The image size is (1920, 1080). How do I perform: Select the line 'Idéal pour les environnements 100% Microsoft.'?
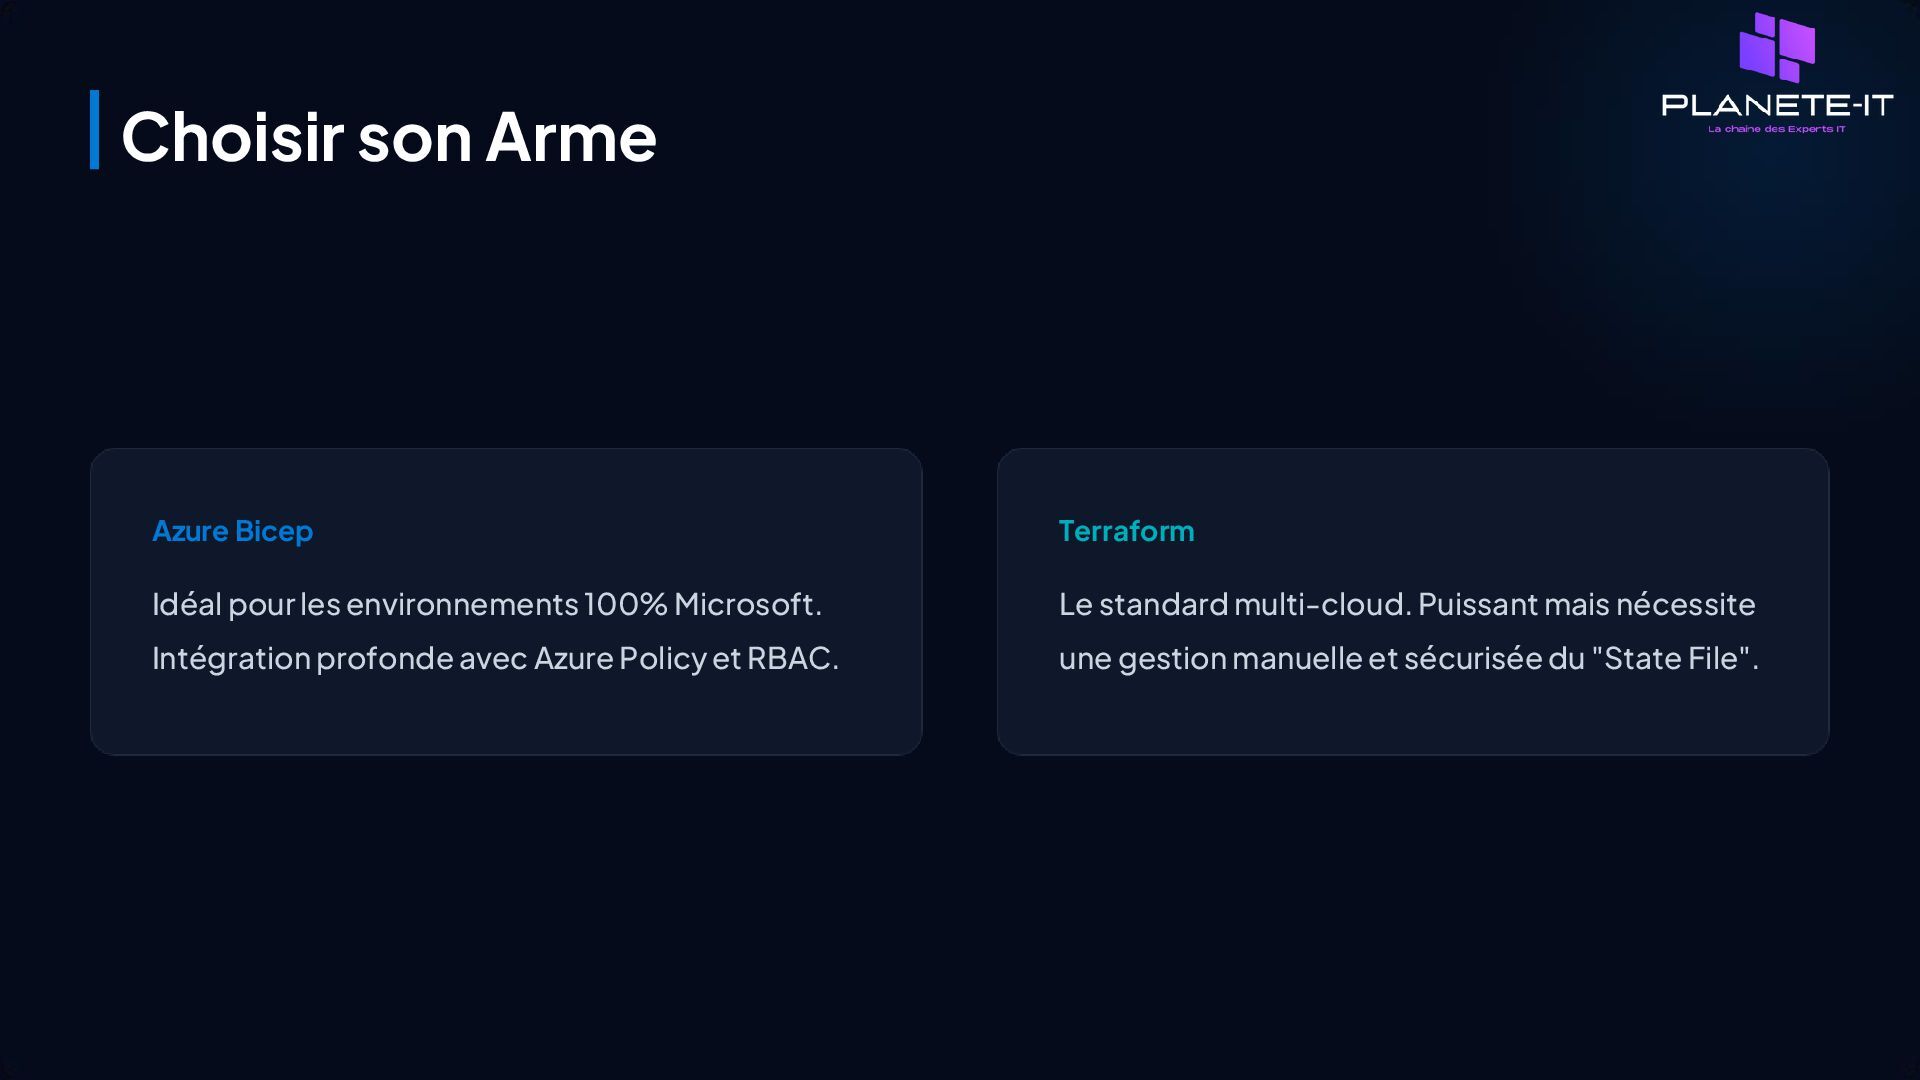pos(486,604)
